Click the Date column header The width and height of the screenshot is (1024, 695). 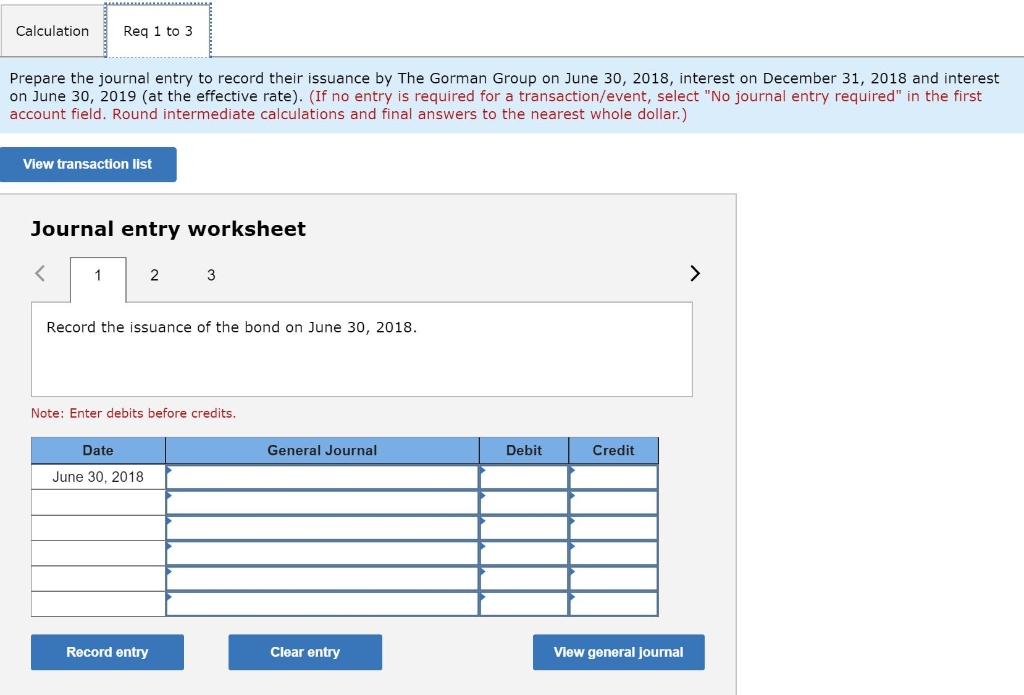click(x=98, y=450)
